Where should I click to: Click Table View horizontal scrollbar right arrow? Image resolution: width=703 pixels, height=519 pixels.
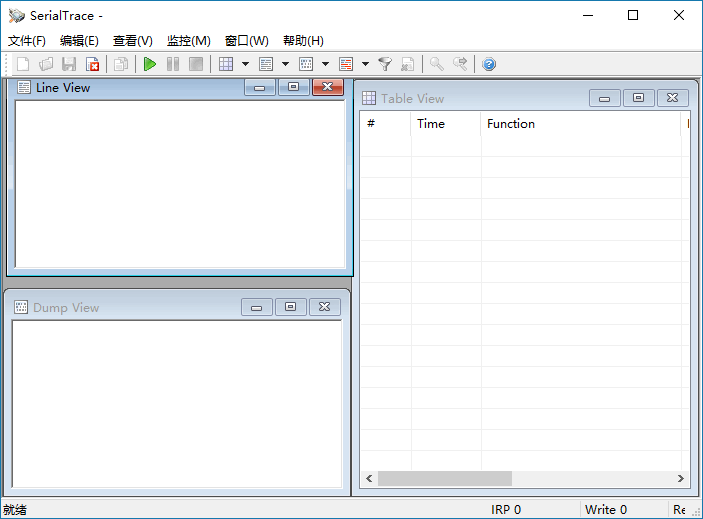(681, 479)
